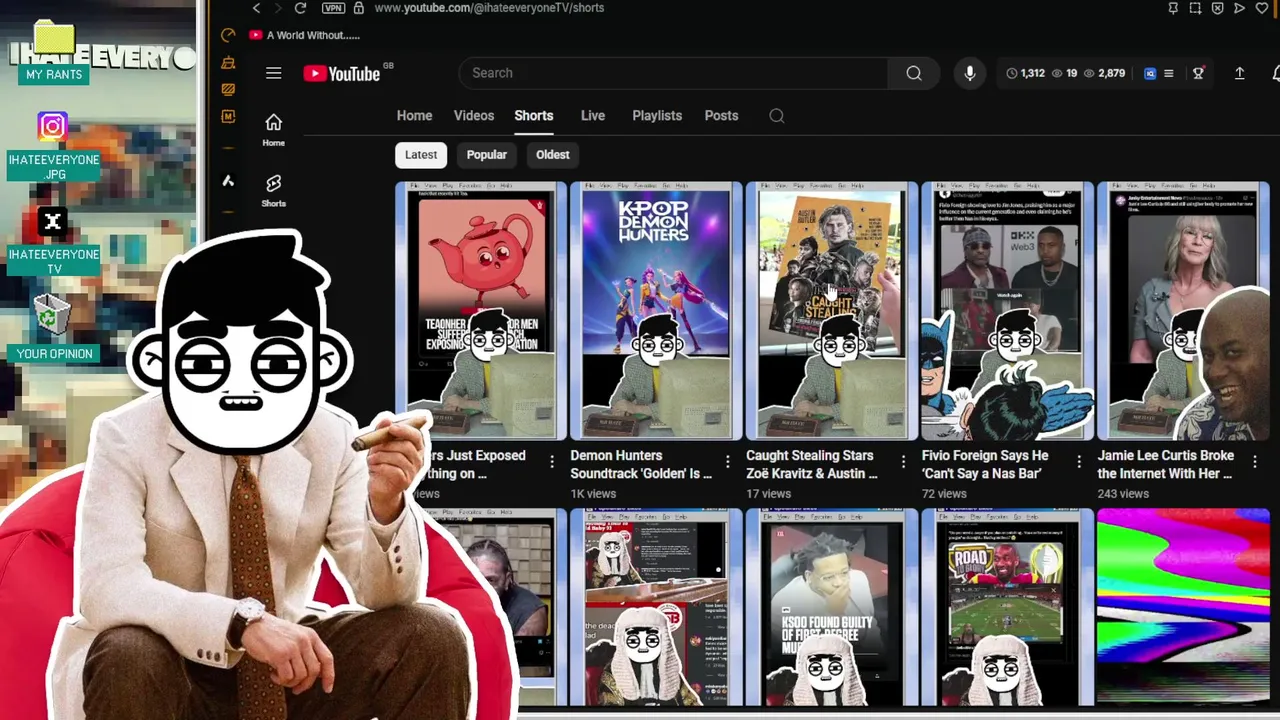1280x720 pixels.
Task: Open MY RANTS folder on desktop
Action: [x=54, y=52]
